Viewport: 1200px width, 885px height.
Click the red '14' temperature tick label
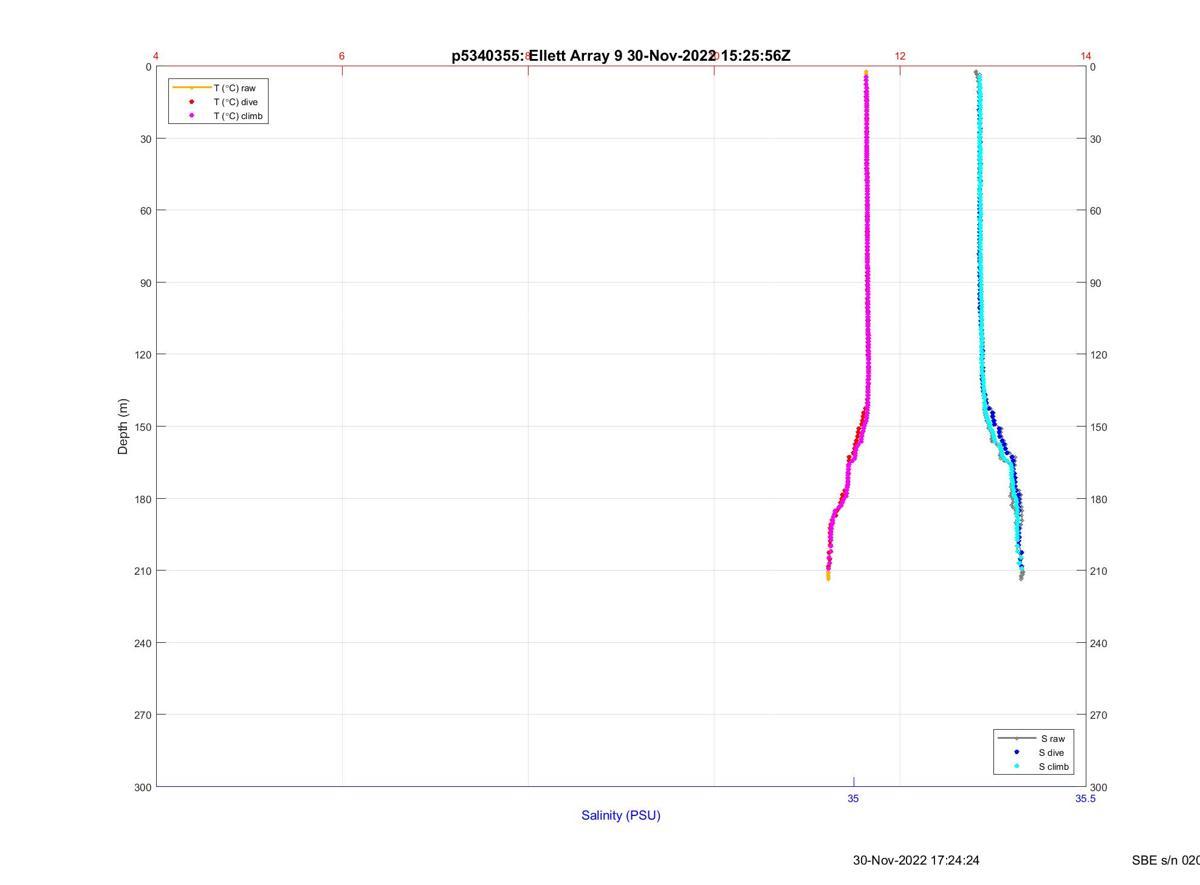1086,56
